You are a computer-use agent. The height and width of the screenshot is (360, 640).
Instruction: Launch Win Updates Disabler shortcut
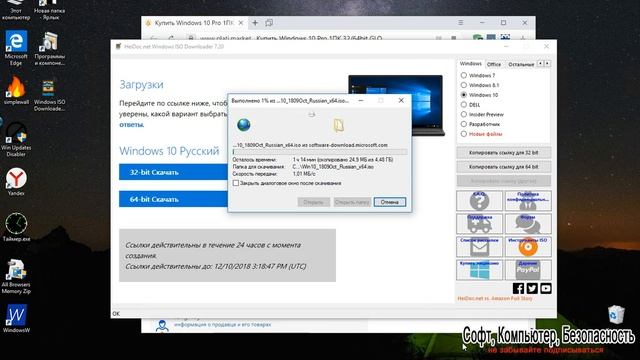pyautogui.click(x=16, y=139)
